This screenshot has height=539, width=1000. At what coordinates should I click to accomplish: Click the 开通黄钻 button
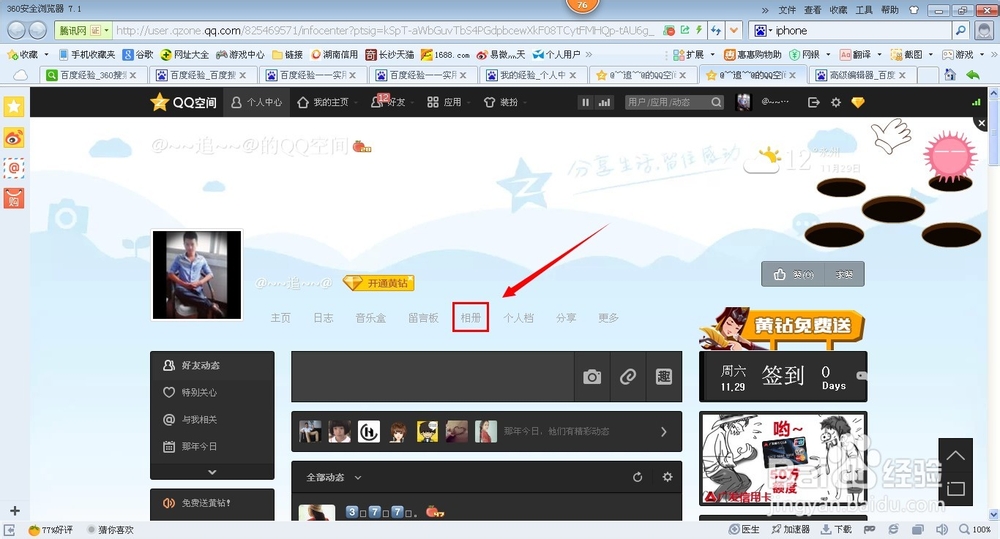pyautogui.click(x=379, y=283)
